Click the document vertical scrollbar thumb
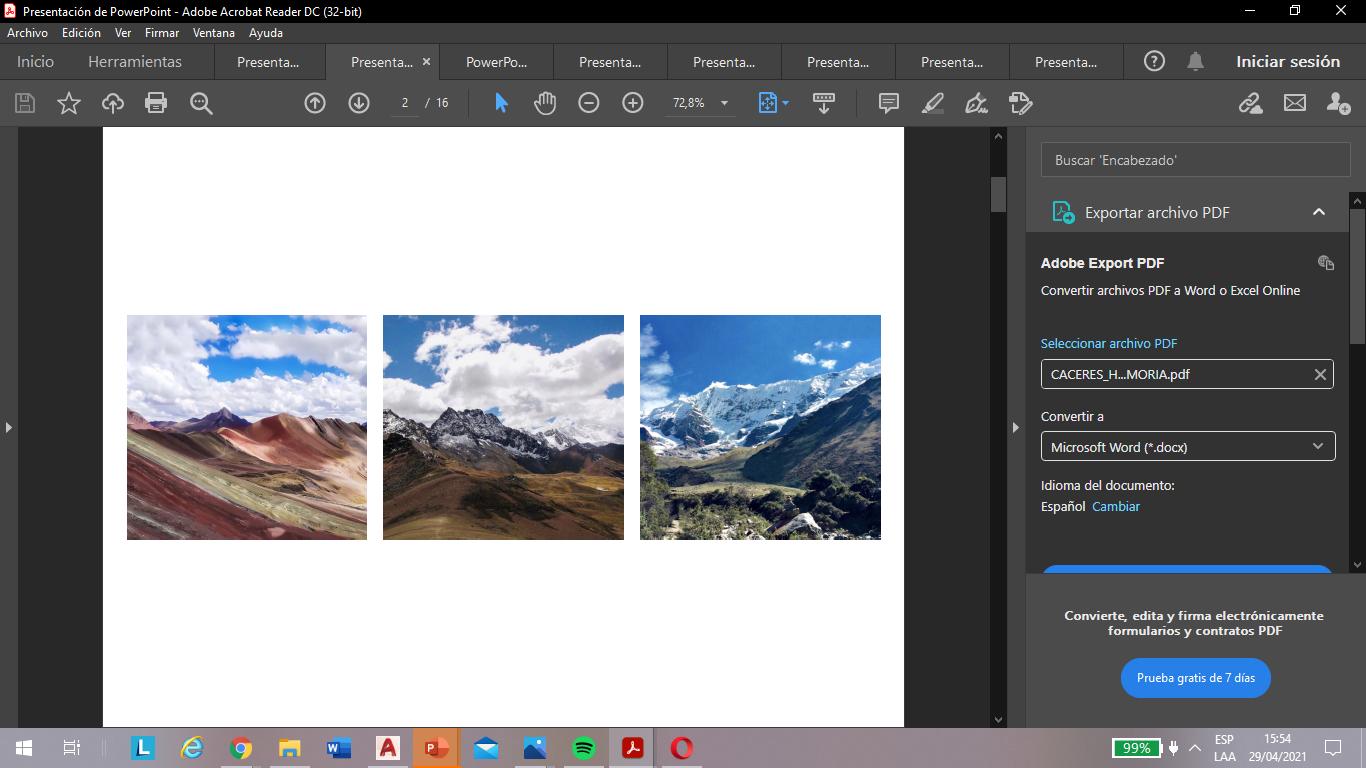 [x=998, y=194]
